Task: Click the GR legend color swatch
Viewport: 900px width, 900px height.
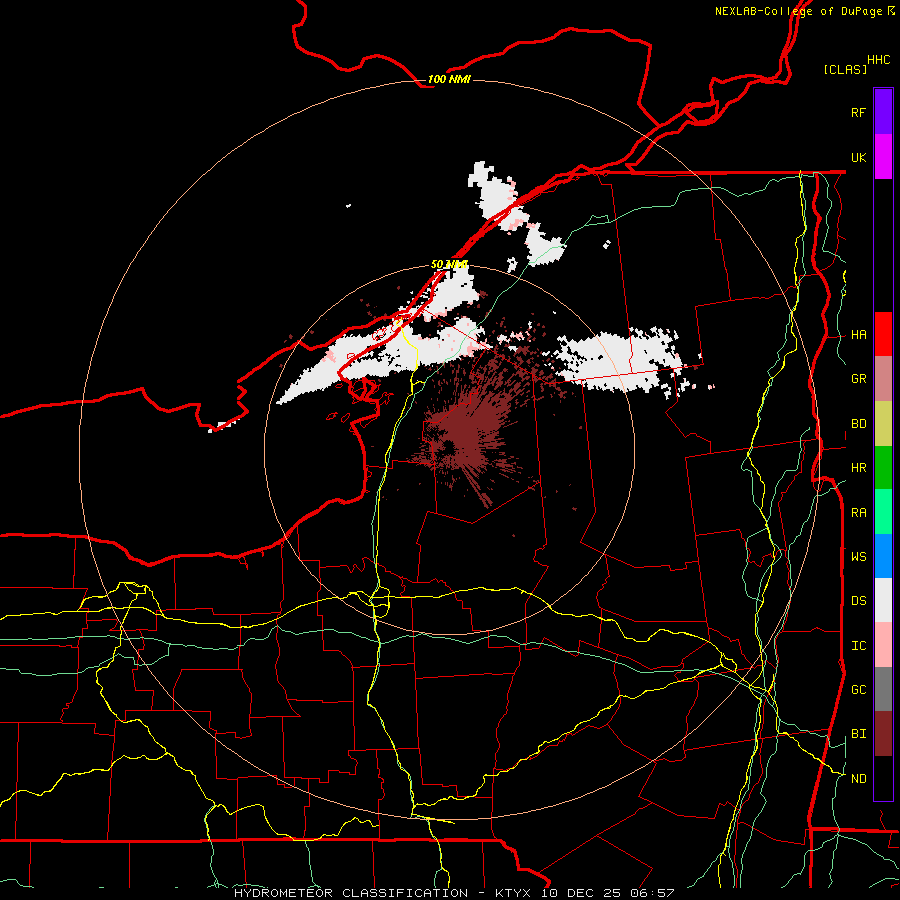Action: [x=883, y=379]
